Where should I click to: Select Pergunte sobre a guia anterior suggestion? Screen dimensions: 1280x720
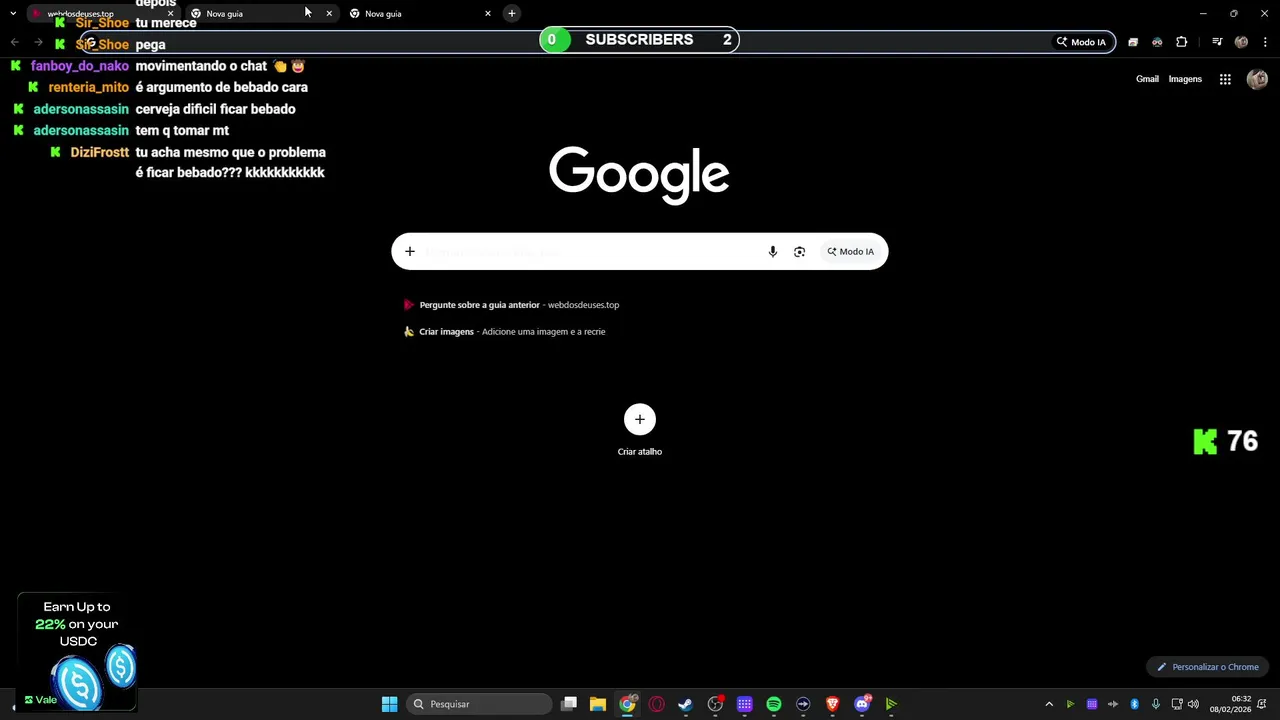click(511, 305)
